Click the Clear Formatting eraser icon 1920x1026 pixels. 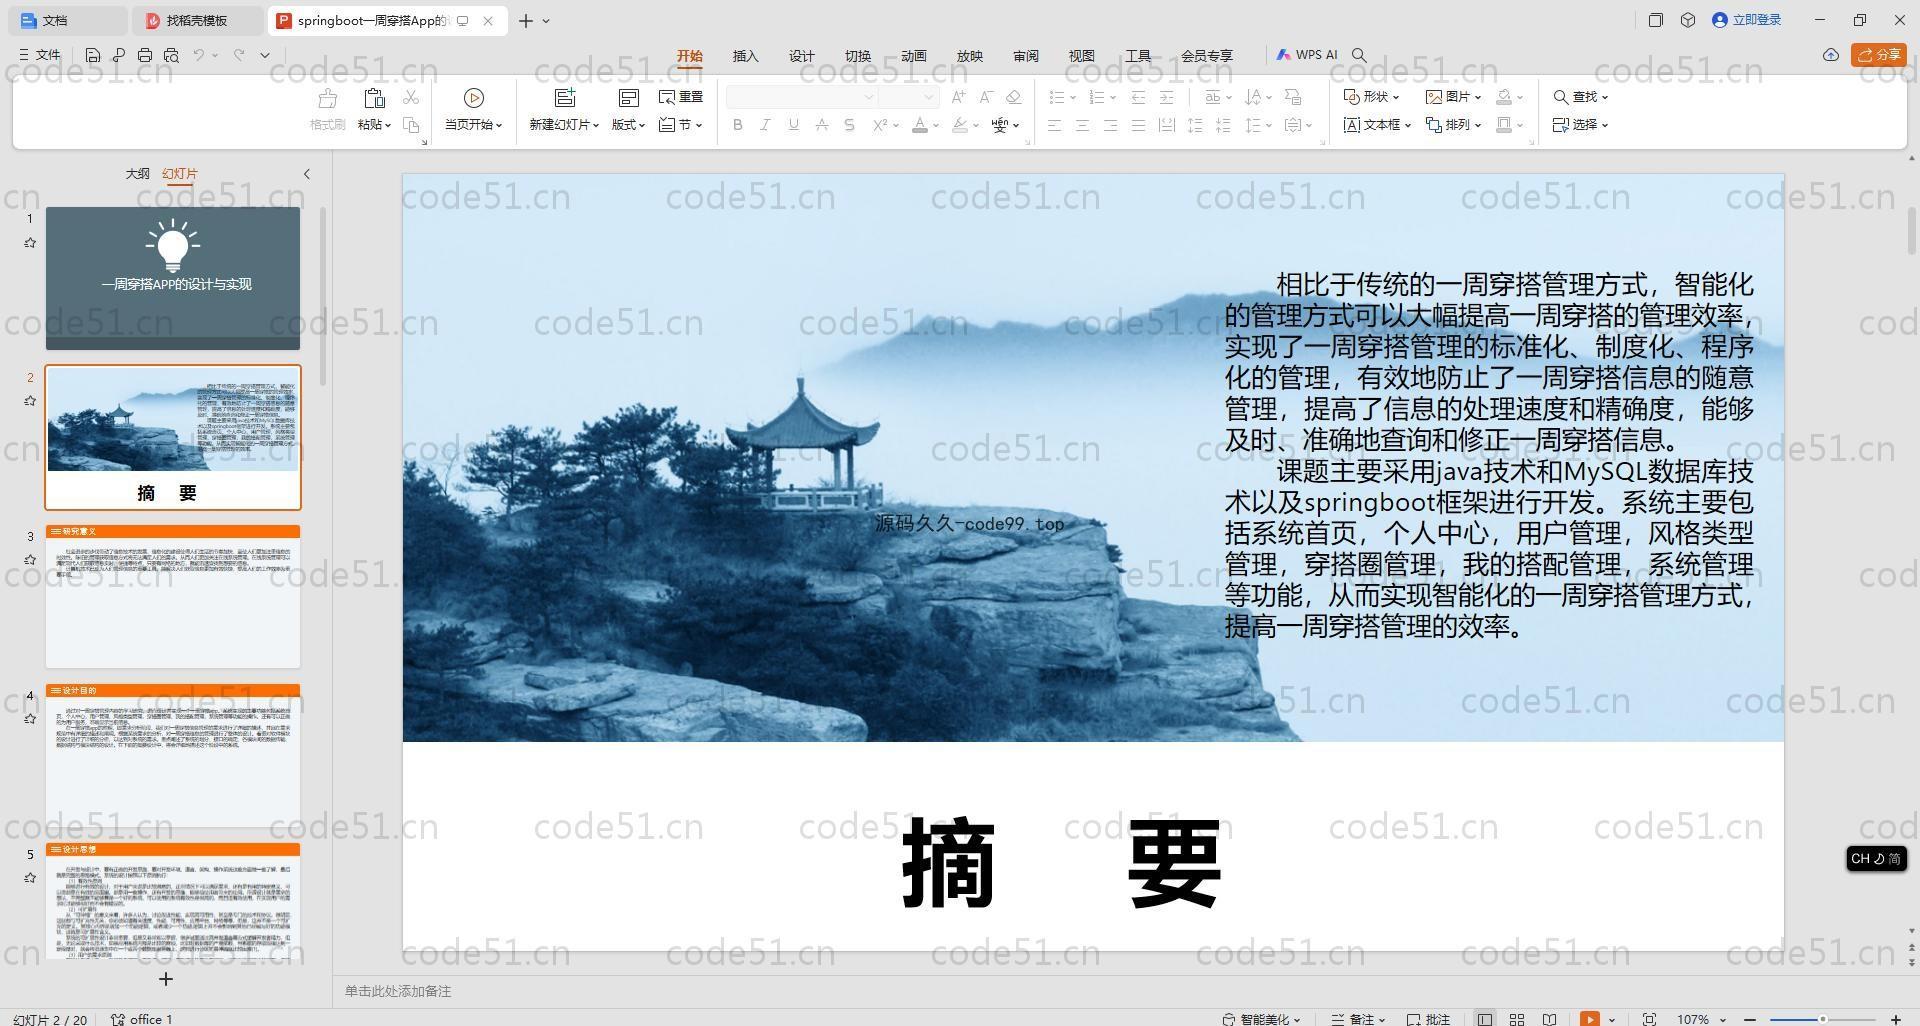pos(1014,97)
